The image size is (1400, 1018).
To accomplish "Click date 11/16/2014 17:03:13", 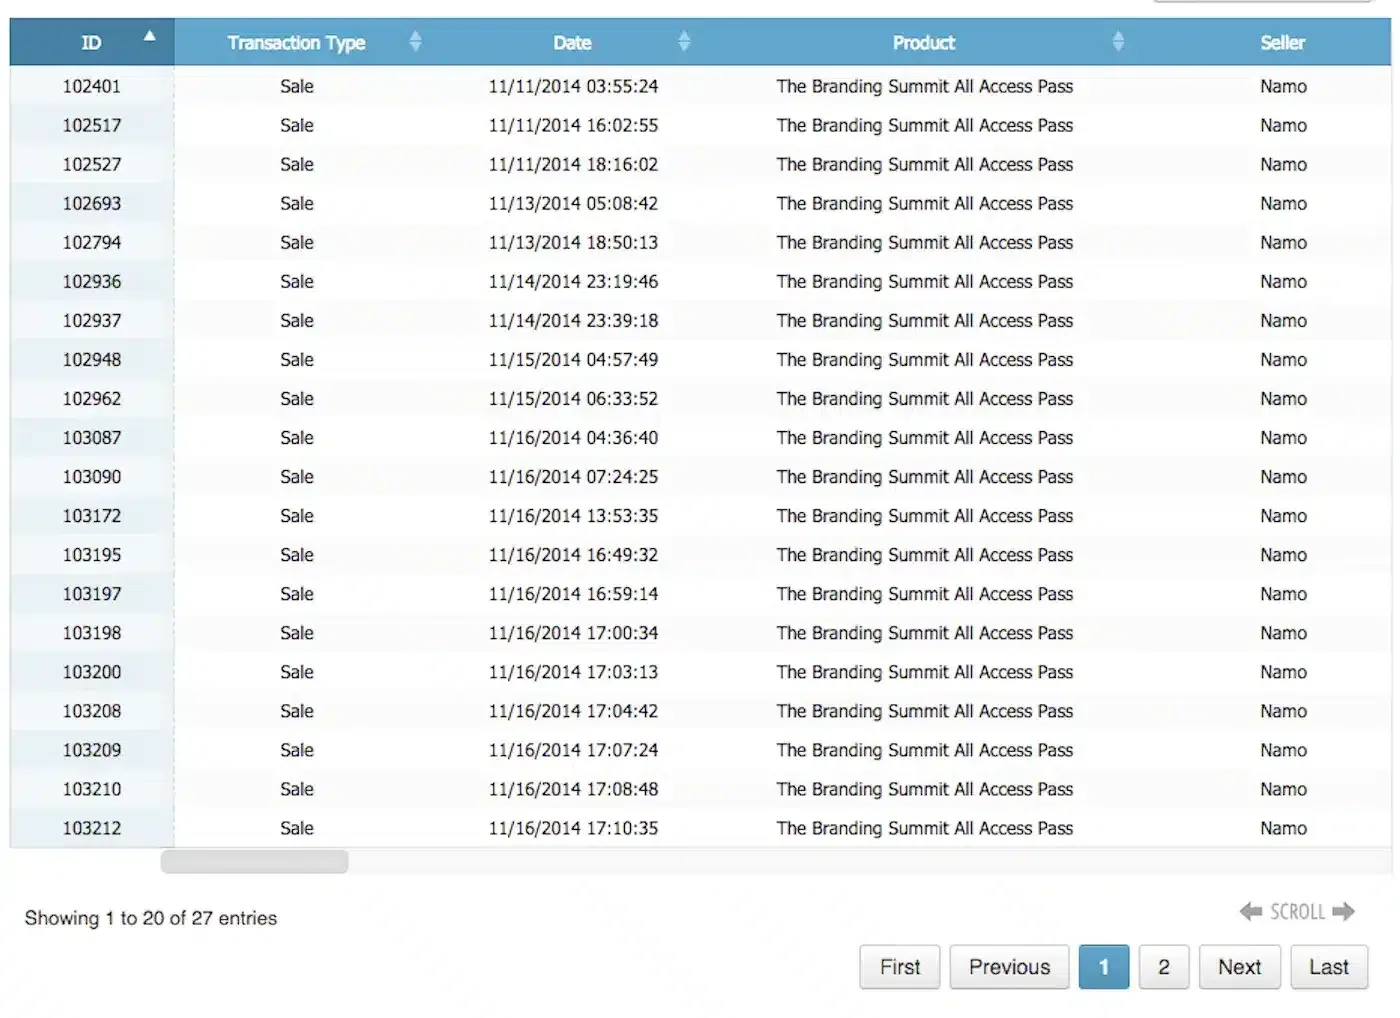I will pyautogui.click(x=573, y=671).
